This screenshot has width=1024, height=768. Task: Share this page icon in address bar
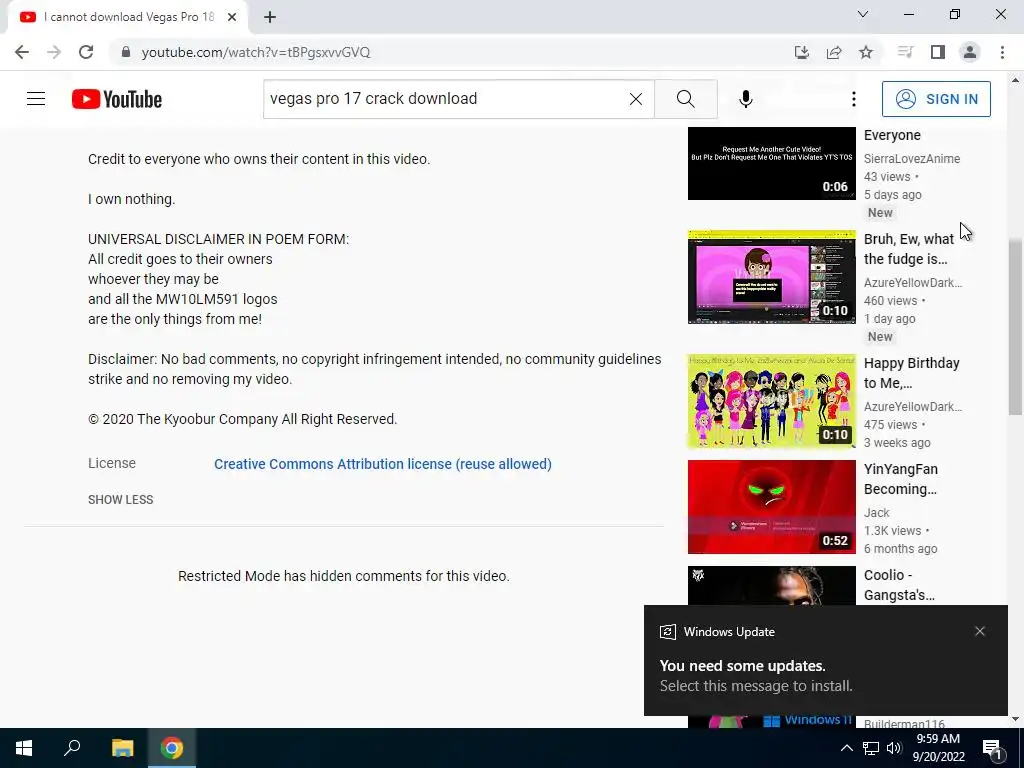click(x=834, y=52)
